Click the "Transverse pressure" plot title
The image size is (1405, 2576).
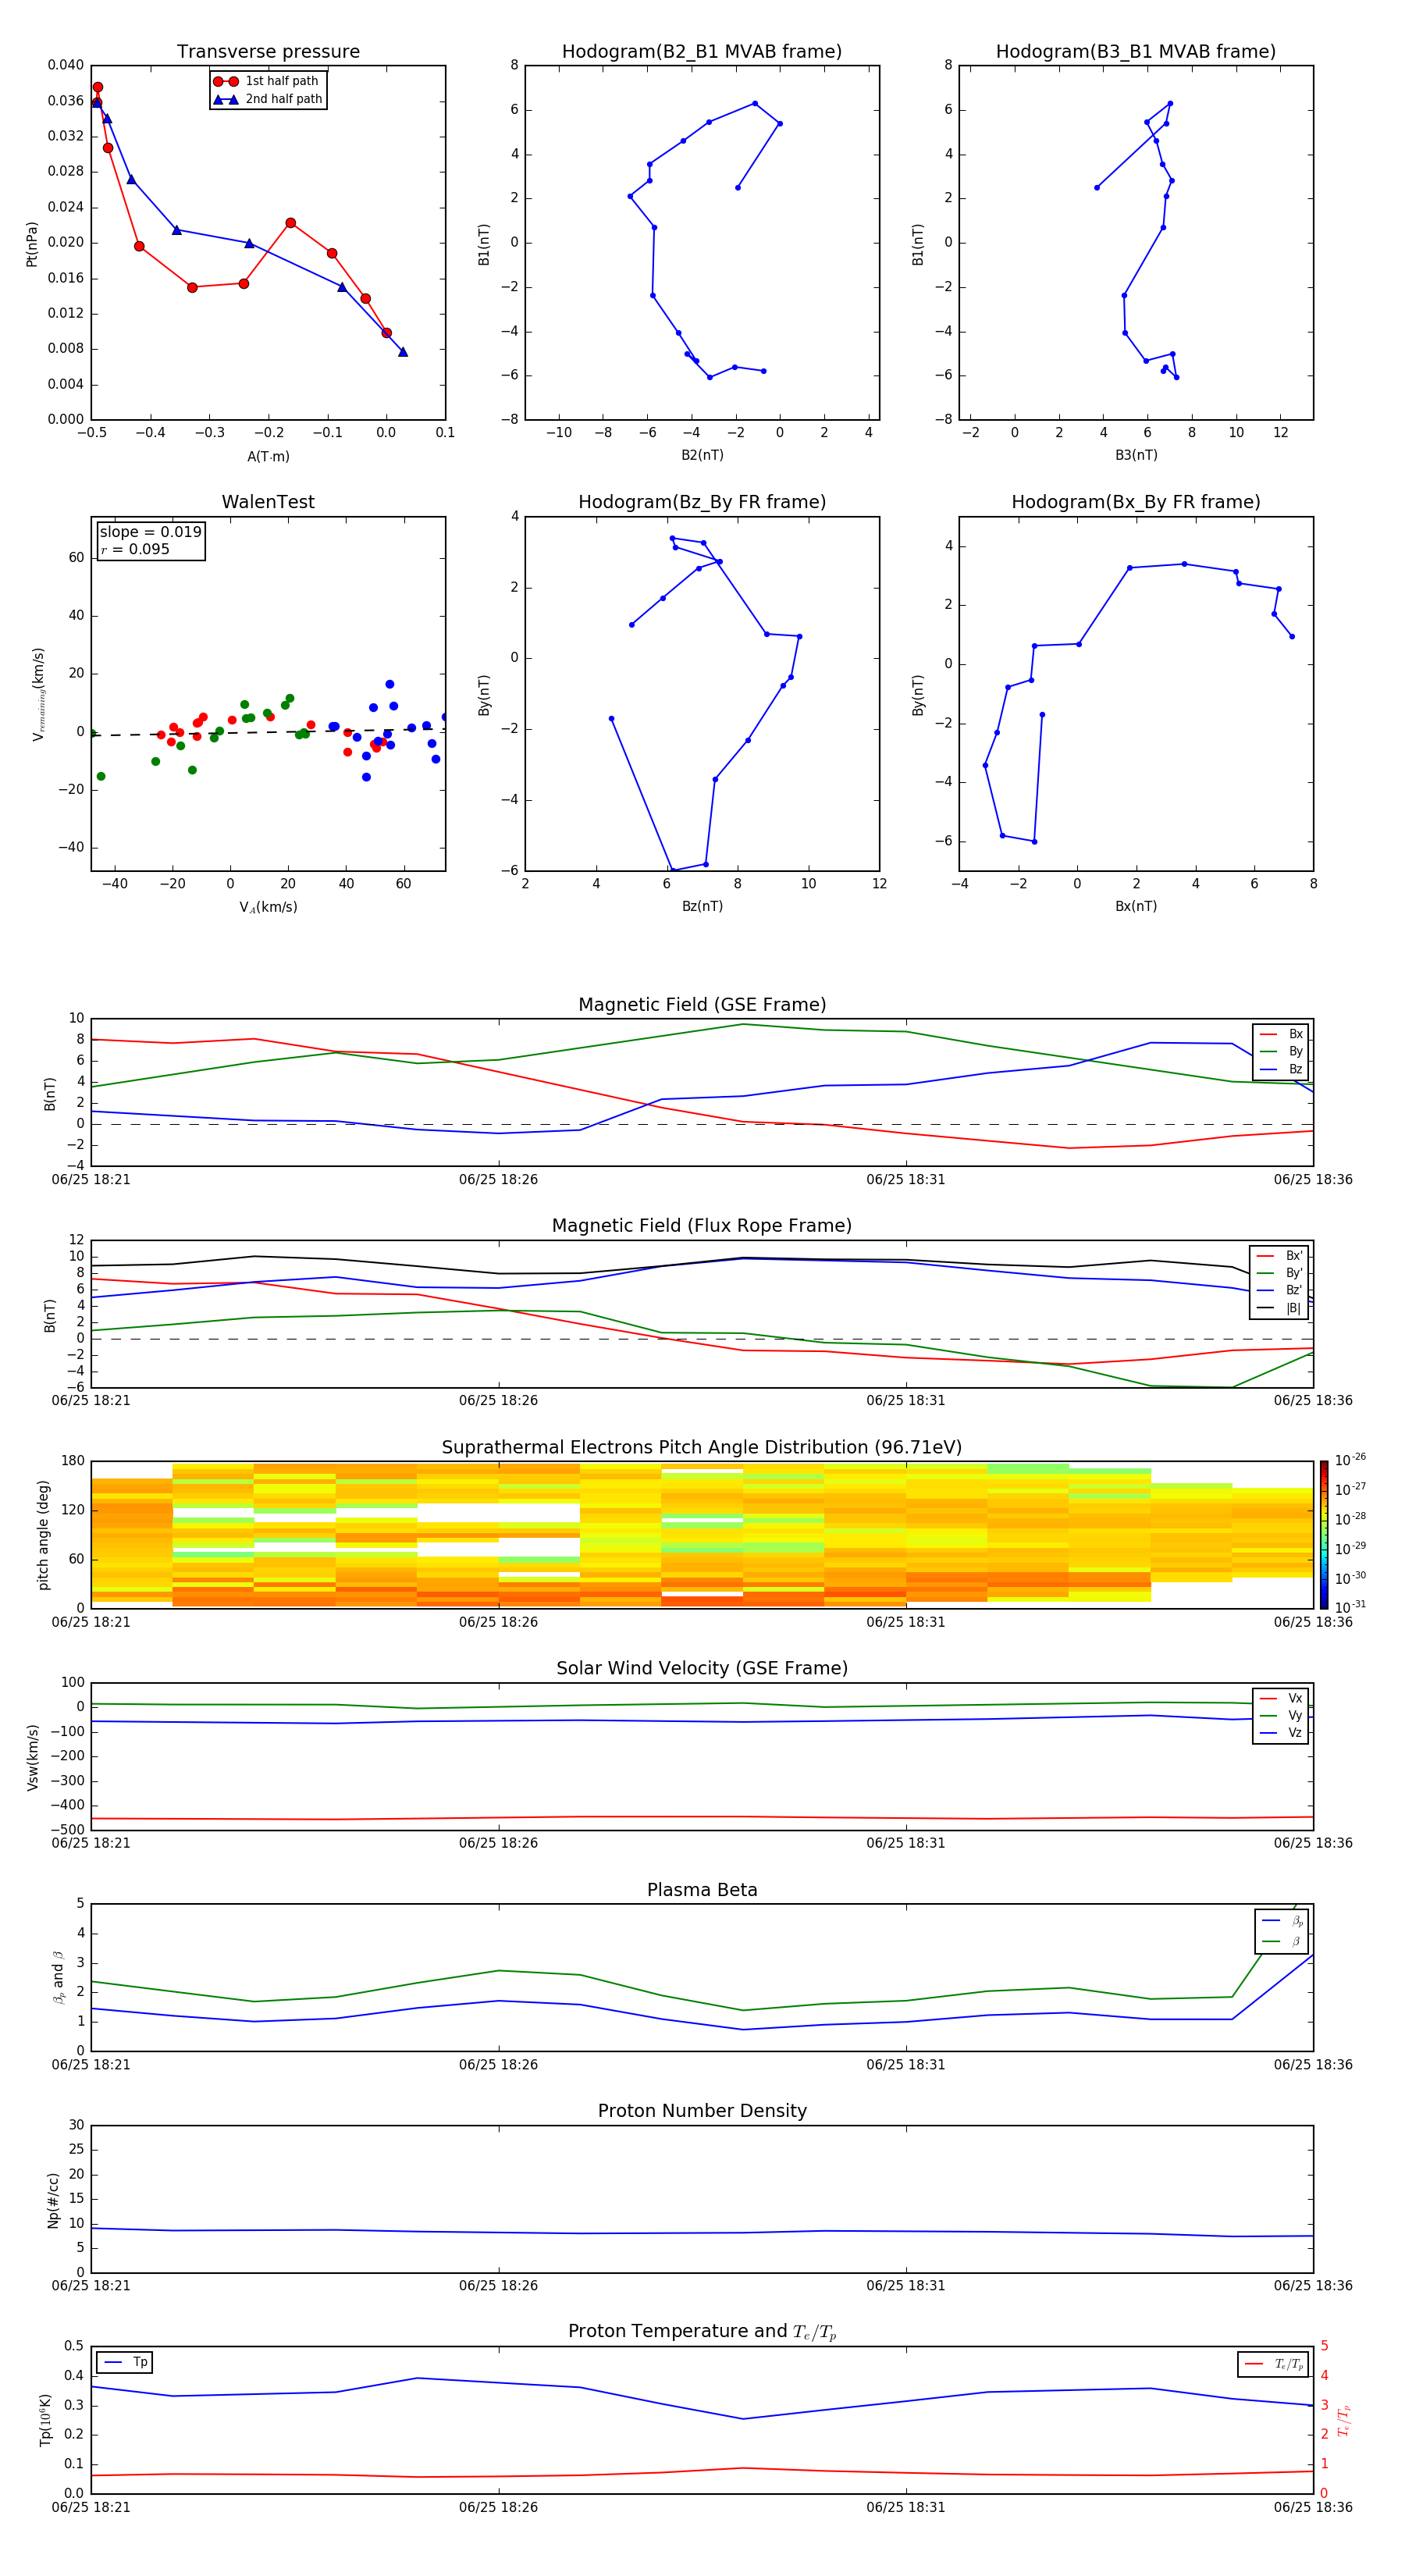point(268,52)
